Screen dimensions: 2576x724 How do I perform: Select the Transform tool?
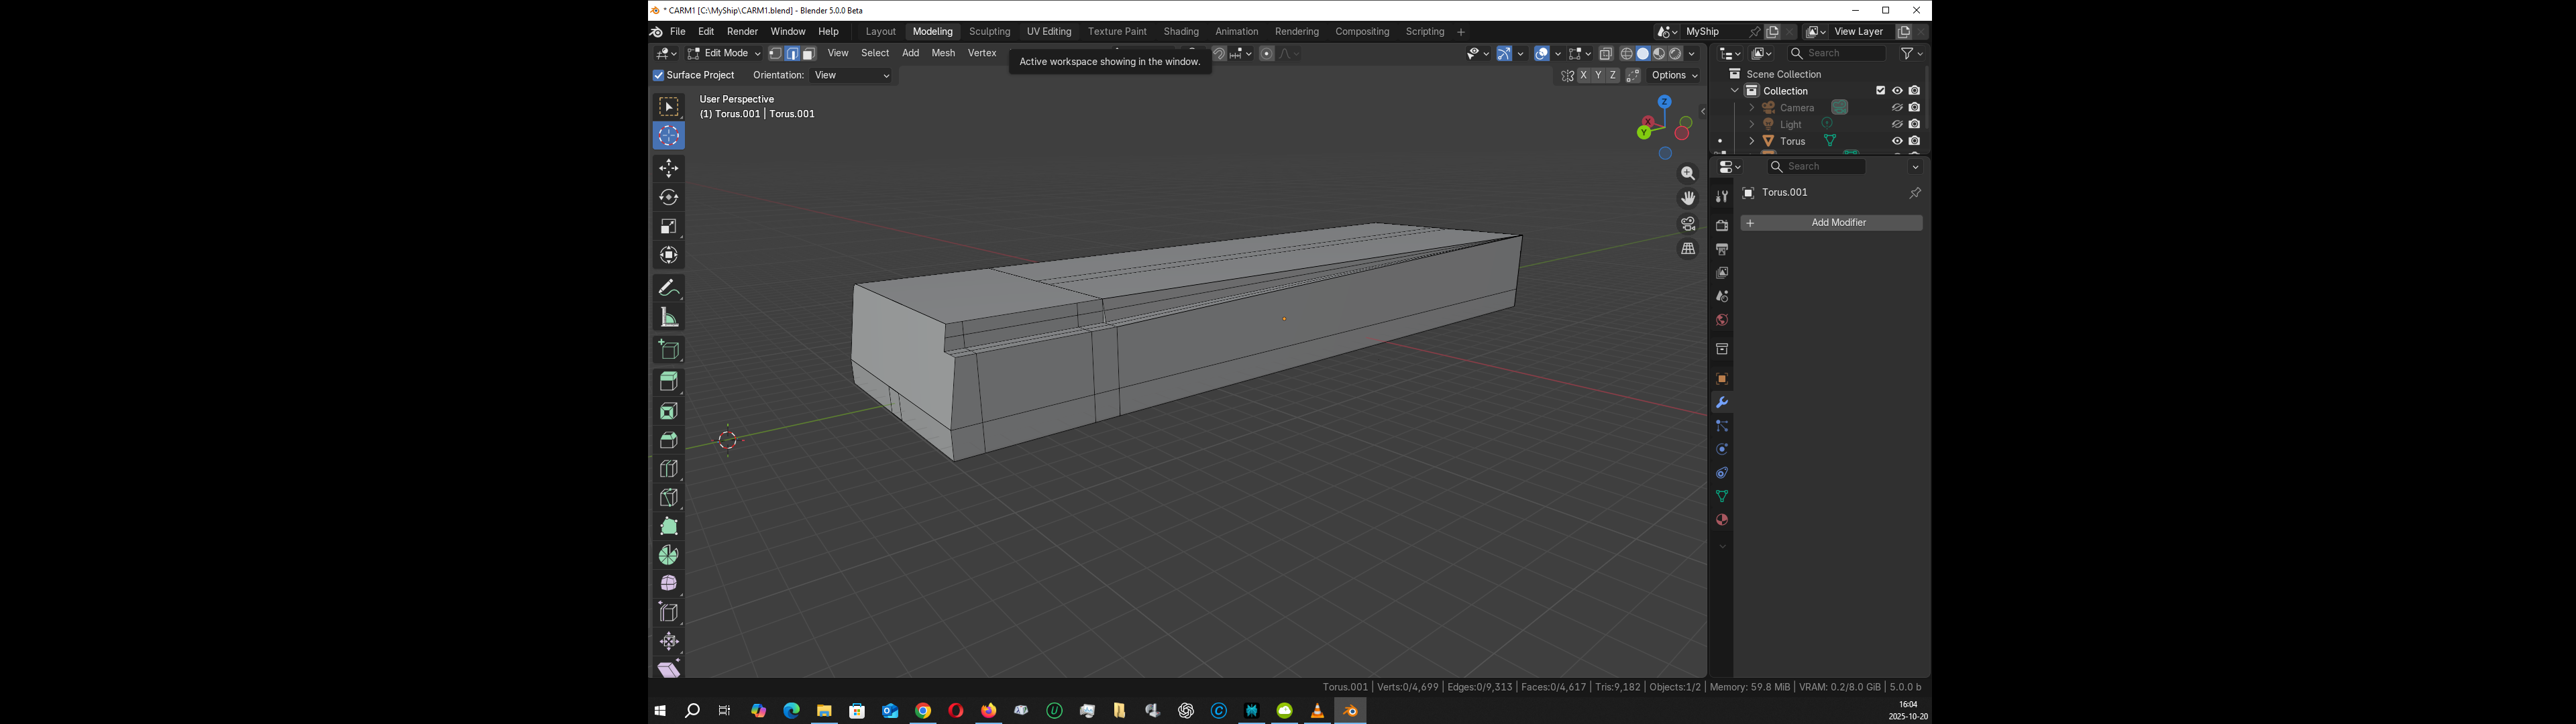point(669,255)
